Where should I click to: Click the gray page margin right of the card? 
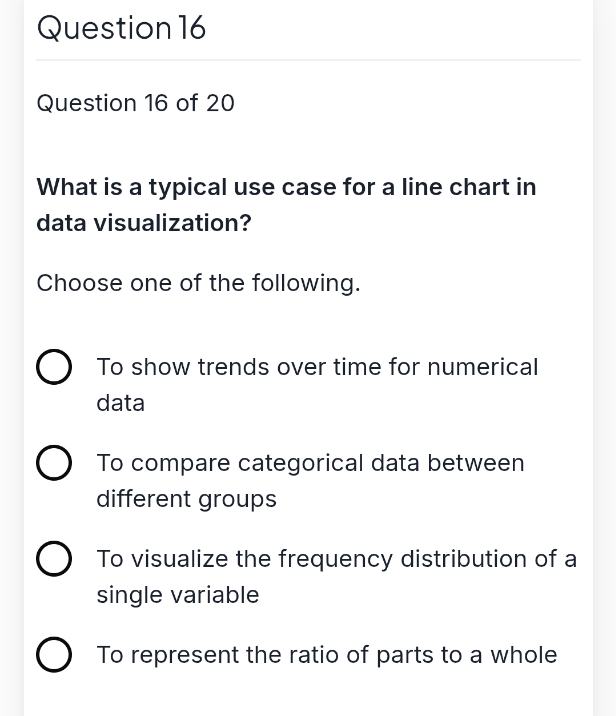(605, 358)
